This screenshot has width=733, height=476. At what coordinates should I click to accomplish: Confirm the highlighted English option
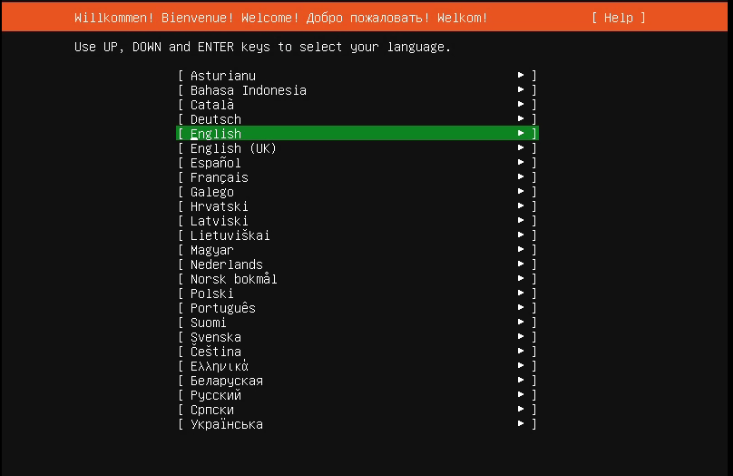357,133
